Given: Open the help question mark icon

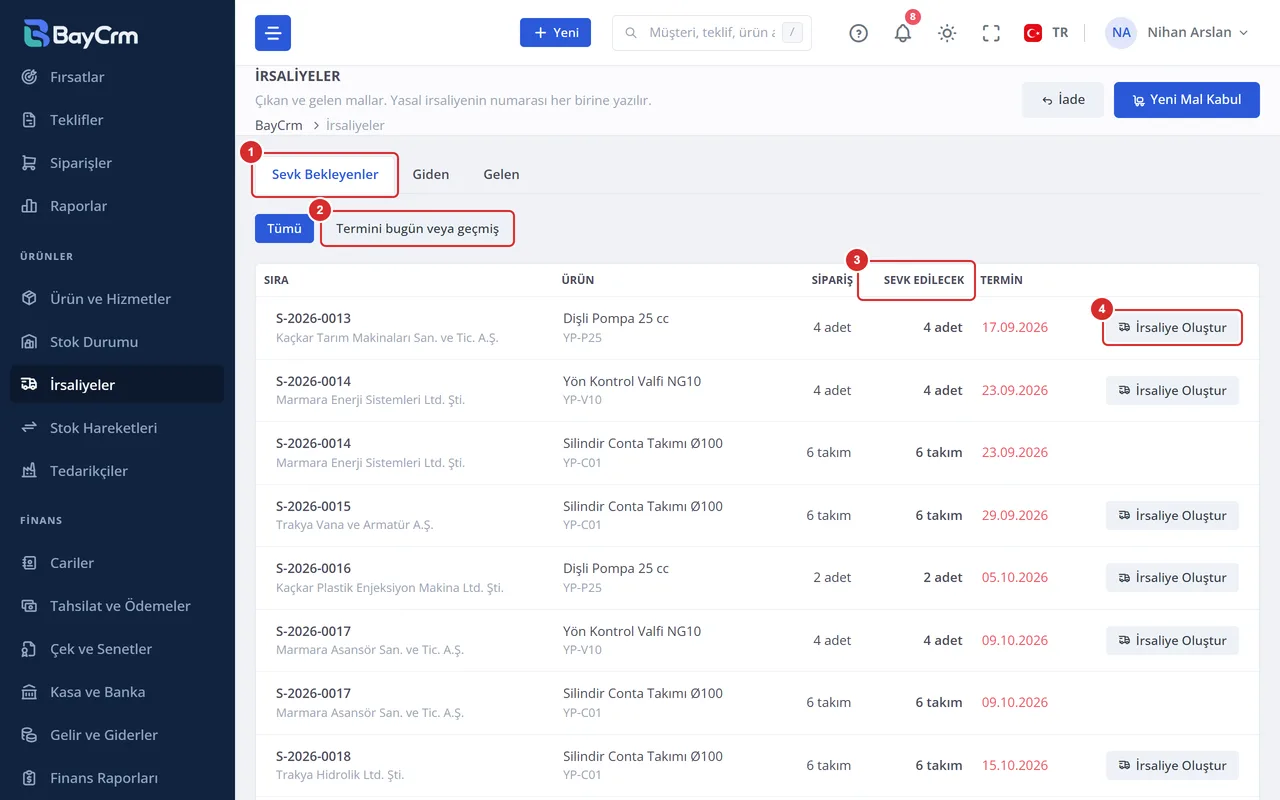Looking at the screenshot, I should 858,33.
